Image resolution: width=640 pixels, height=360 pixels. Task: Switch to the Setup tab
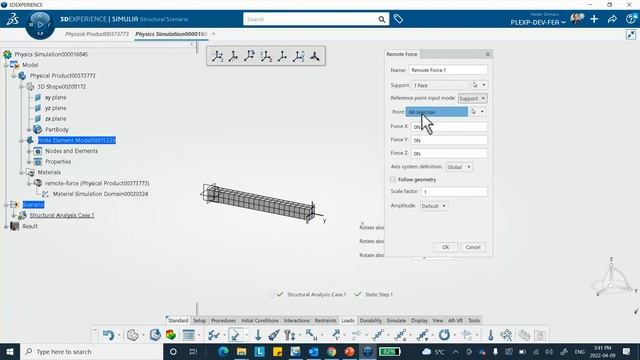[200, 320]
